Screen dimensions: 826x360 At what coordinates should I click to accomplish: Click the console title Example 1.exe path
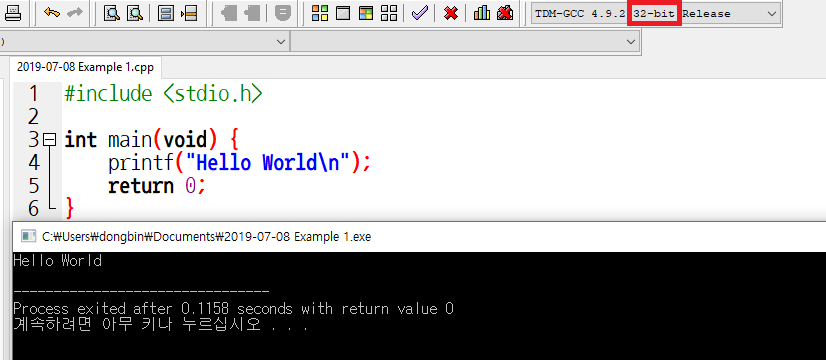[x=206, y=237]
